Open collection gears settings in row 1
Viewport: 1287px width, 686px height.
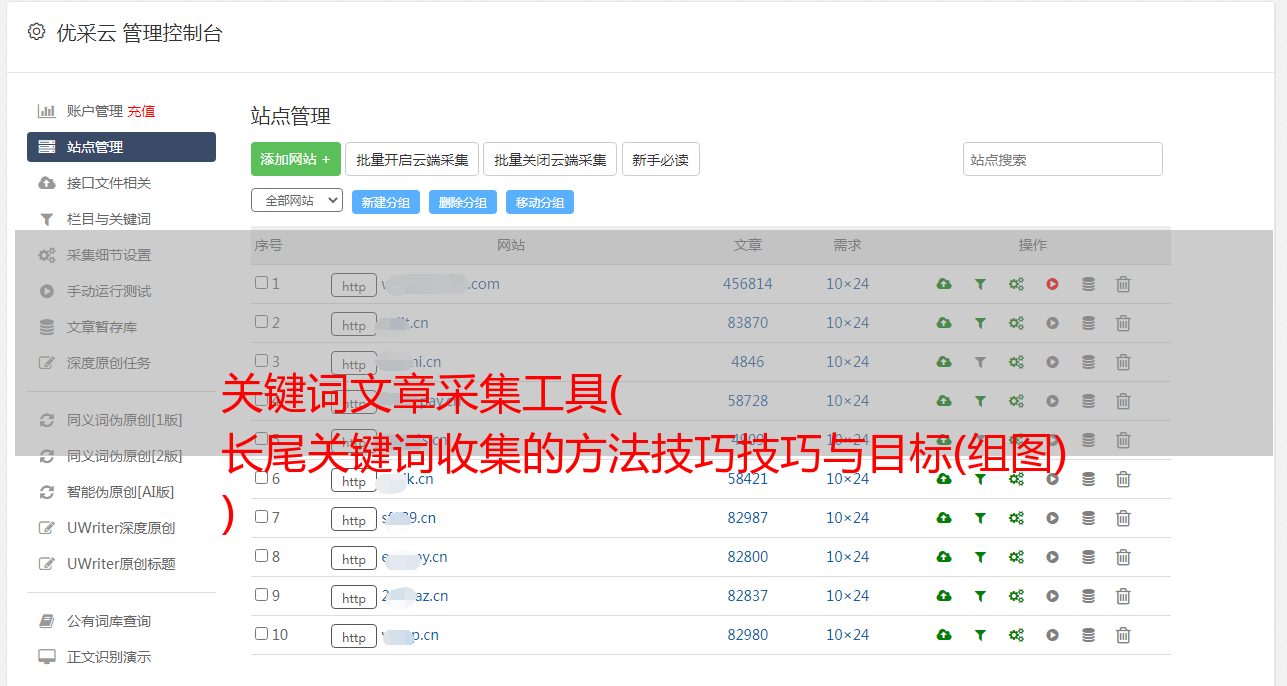pyautogui.click(x=1016, y=284)
